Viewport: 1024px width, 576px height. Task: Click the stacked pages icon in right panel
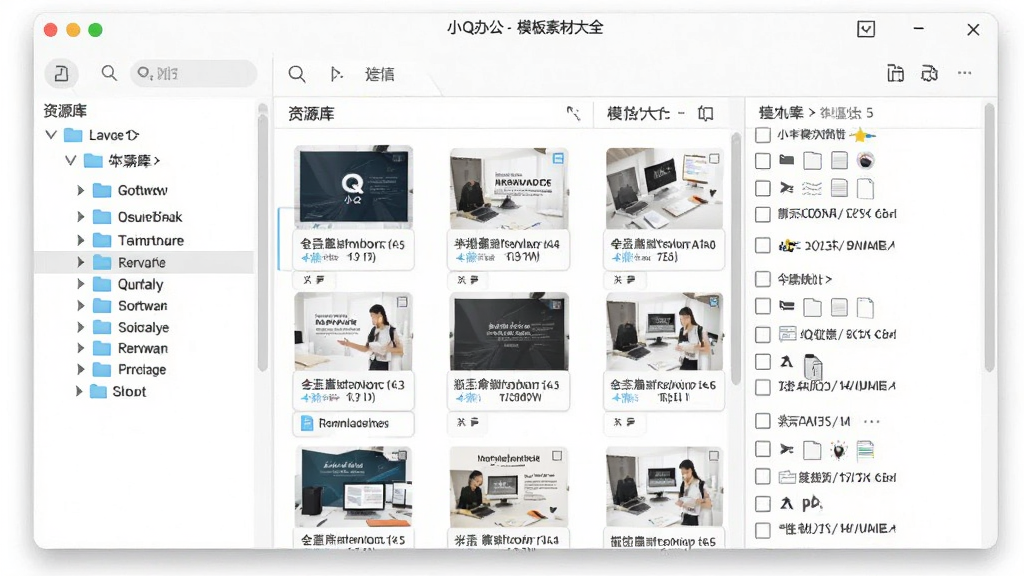812,366
